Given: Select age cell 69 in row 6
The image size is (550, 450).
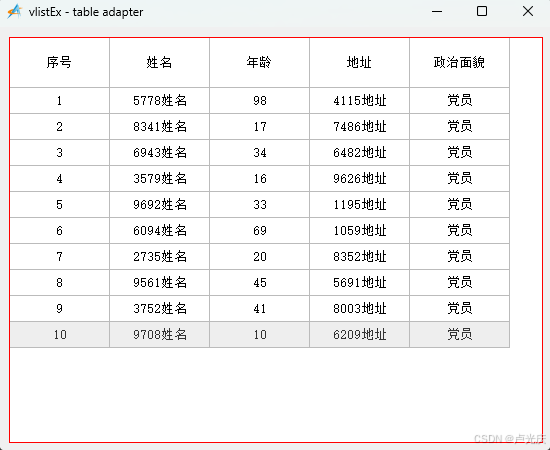Looking at the screenshot, I should coord(260,230).
